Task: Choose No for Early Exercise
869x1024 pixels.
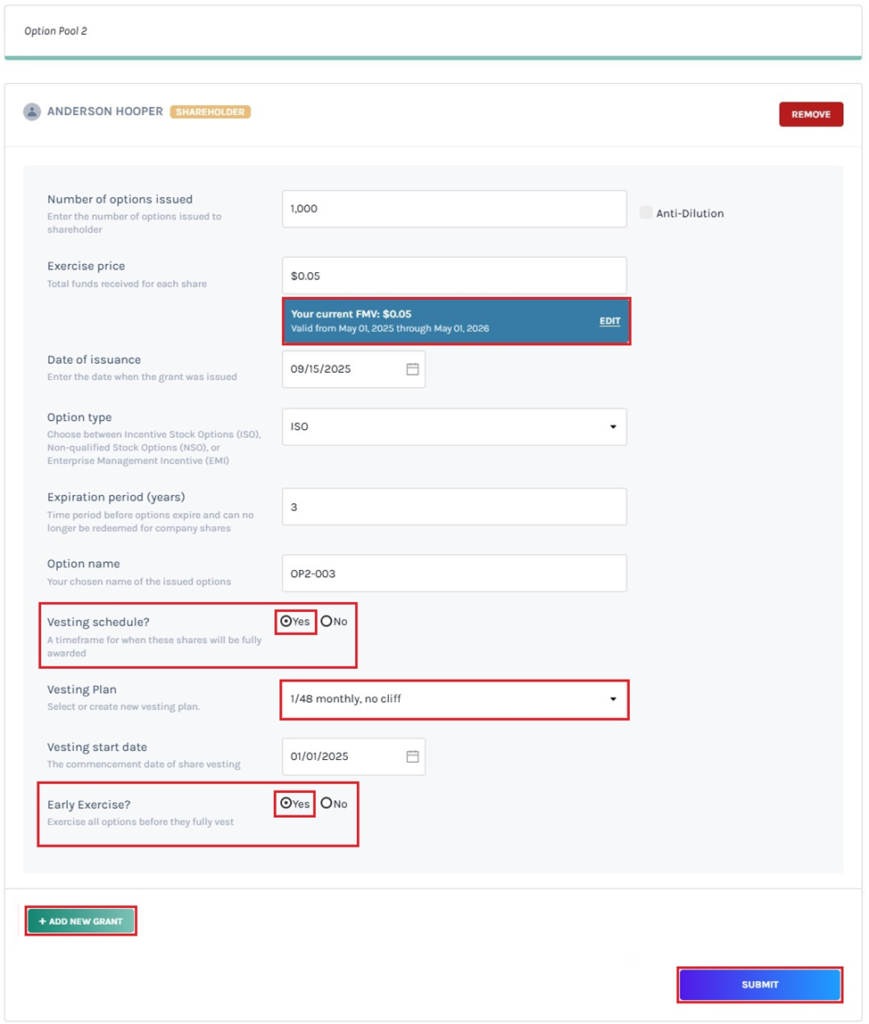Action: point(327,804)
